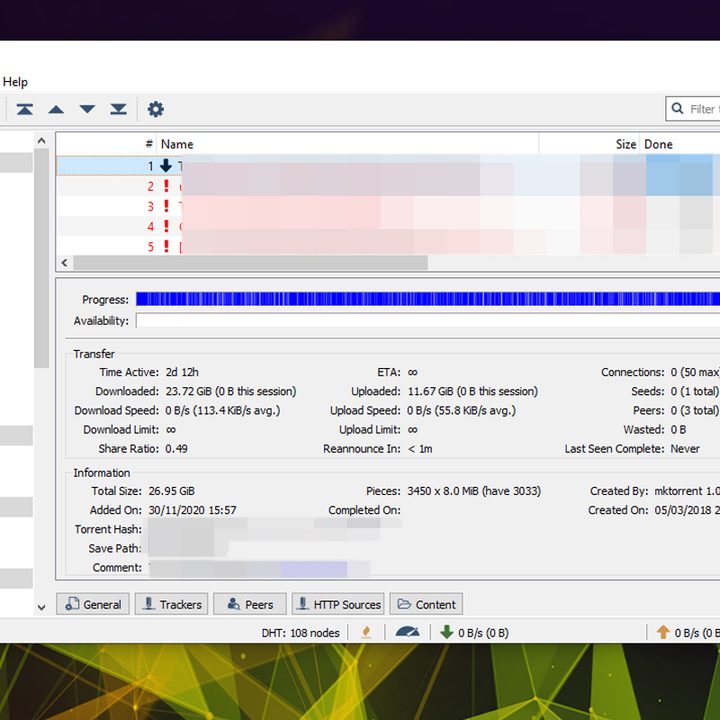Click downloading arrow icon on torrent 1
This screenshot has width=720, height=720.
[166, 166]
